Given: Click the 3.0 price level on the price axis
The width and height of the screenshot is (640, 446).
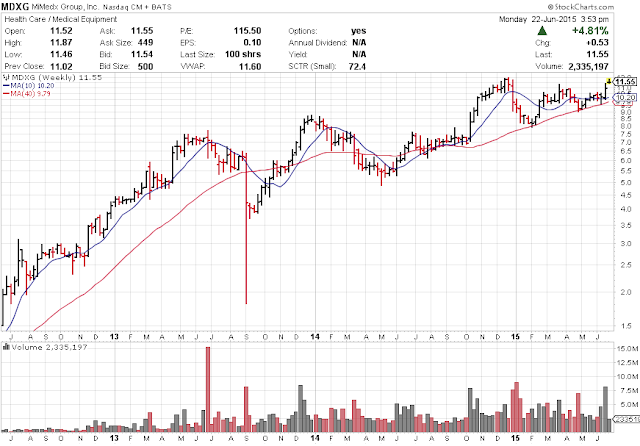Looking at the screenshot, I should (626, 244).
